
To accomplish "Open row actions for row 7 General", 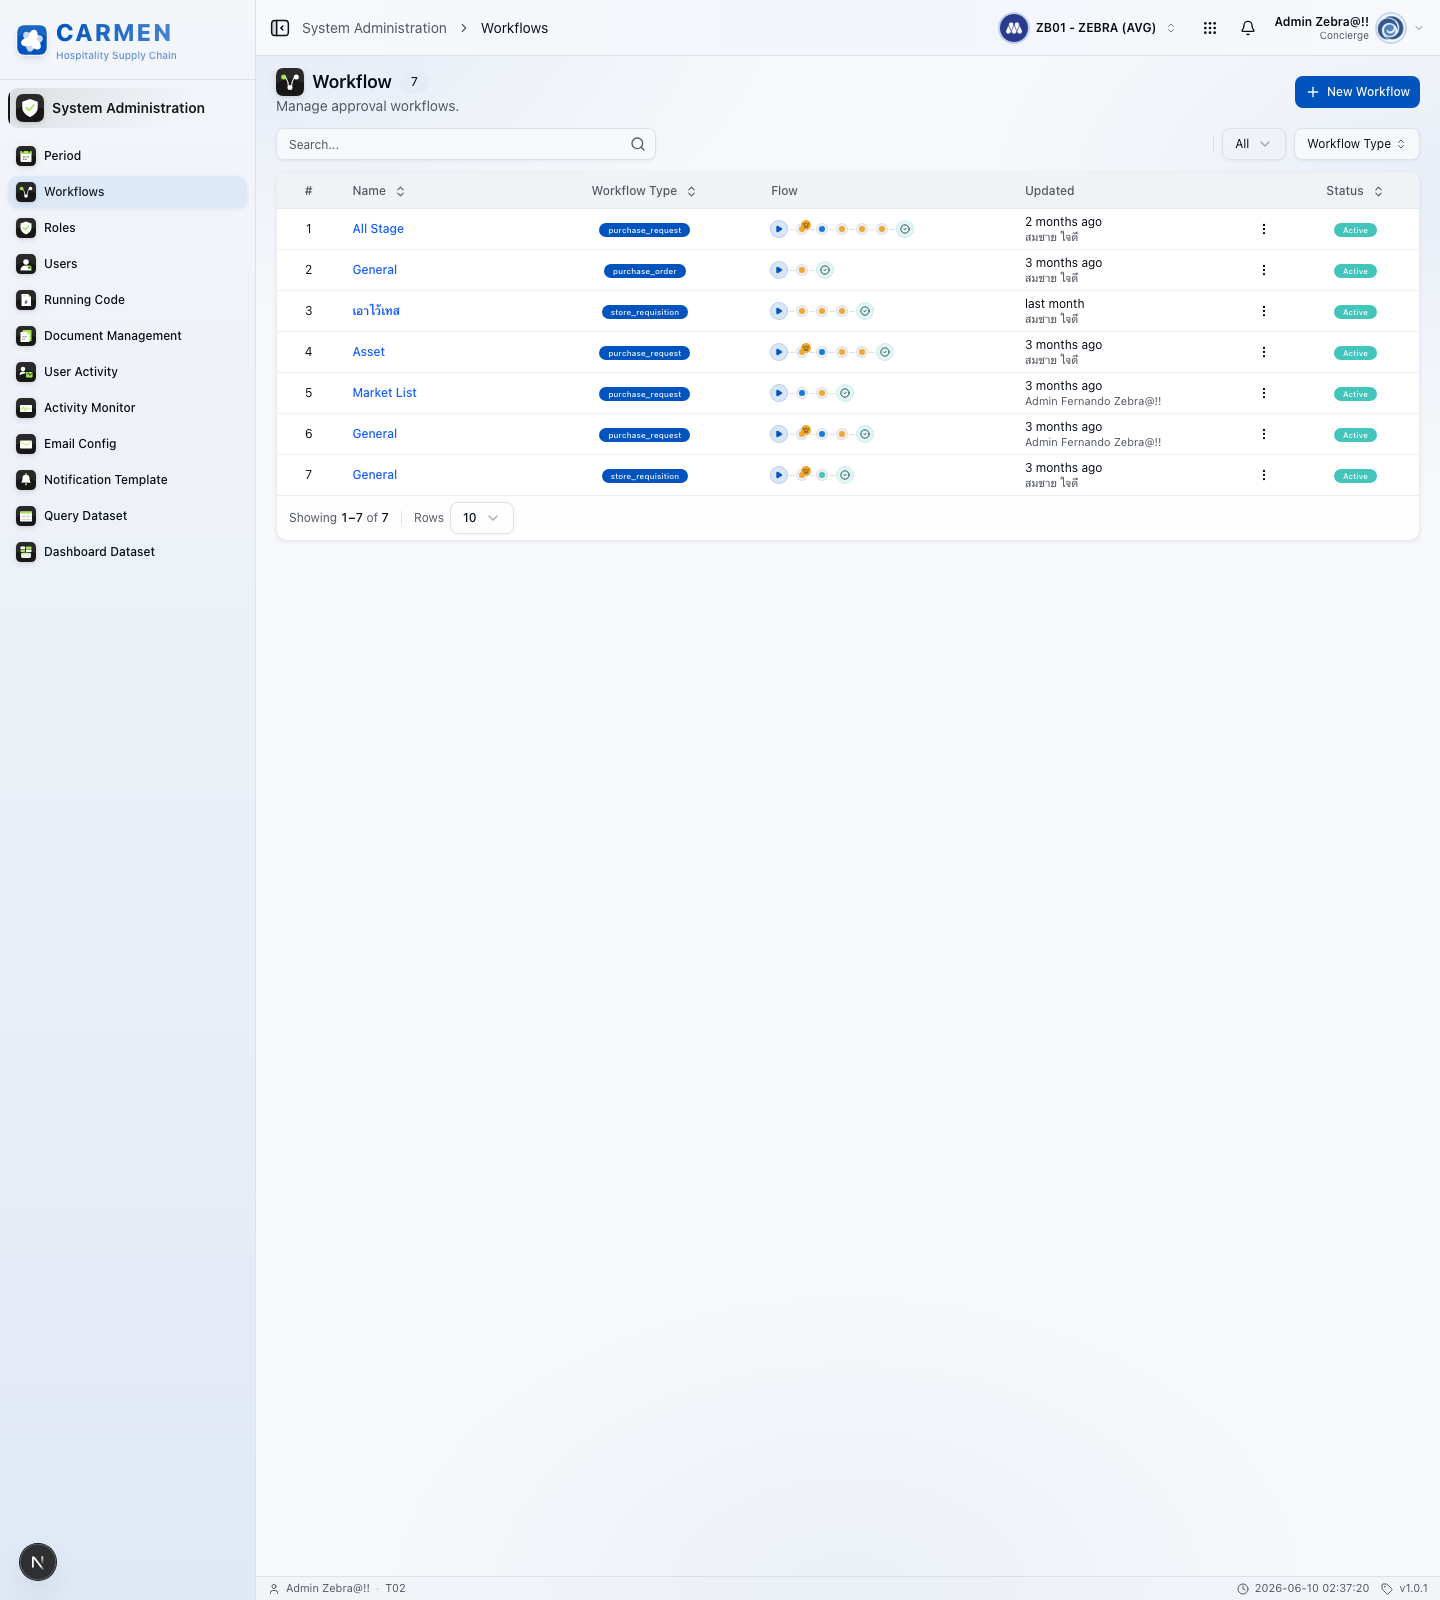I will pos(1264,475).
